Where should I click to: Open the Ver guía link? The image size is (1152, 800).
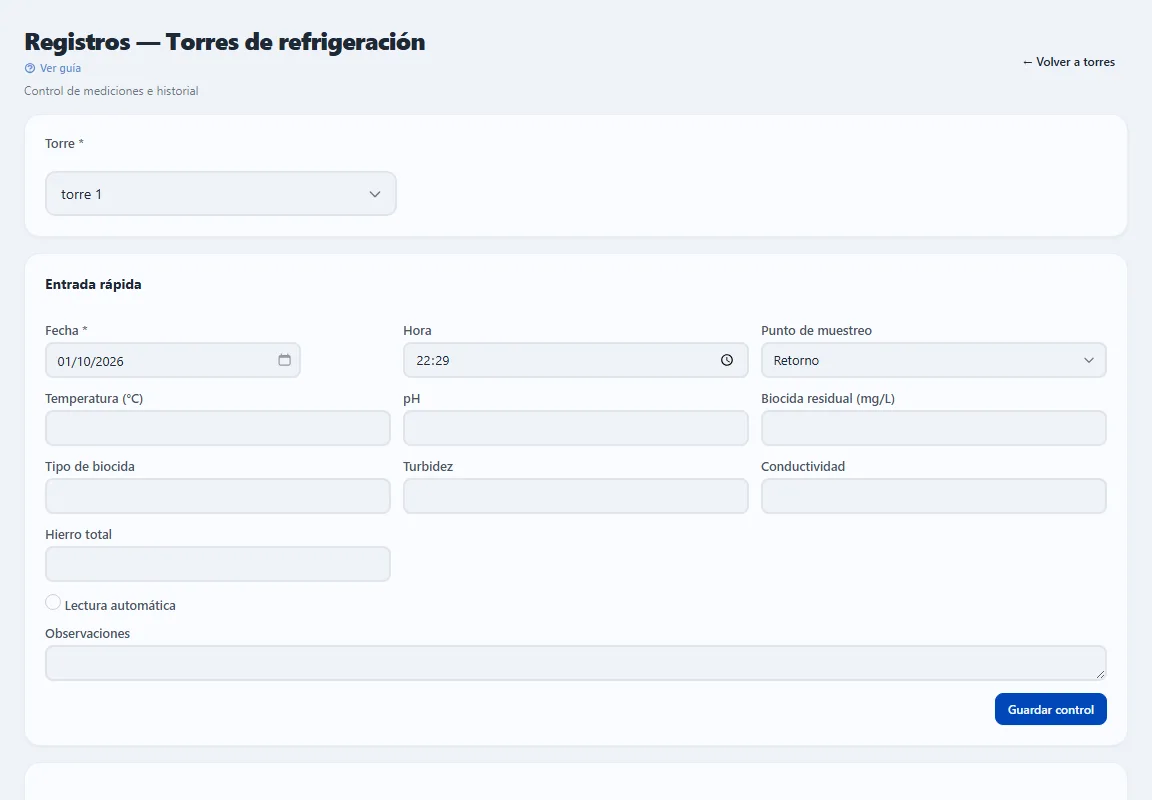click(x=60, y=68)
